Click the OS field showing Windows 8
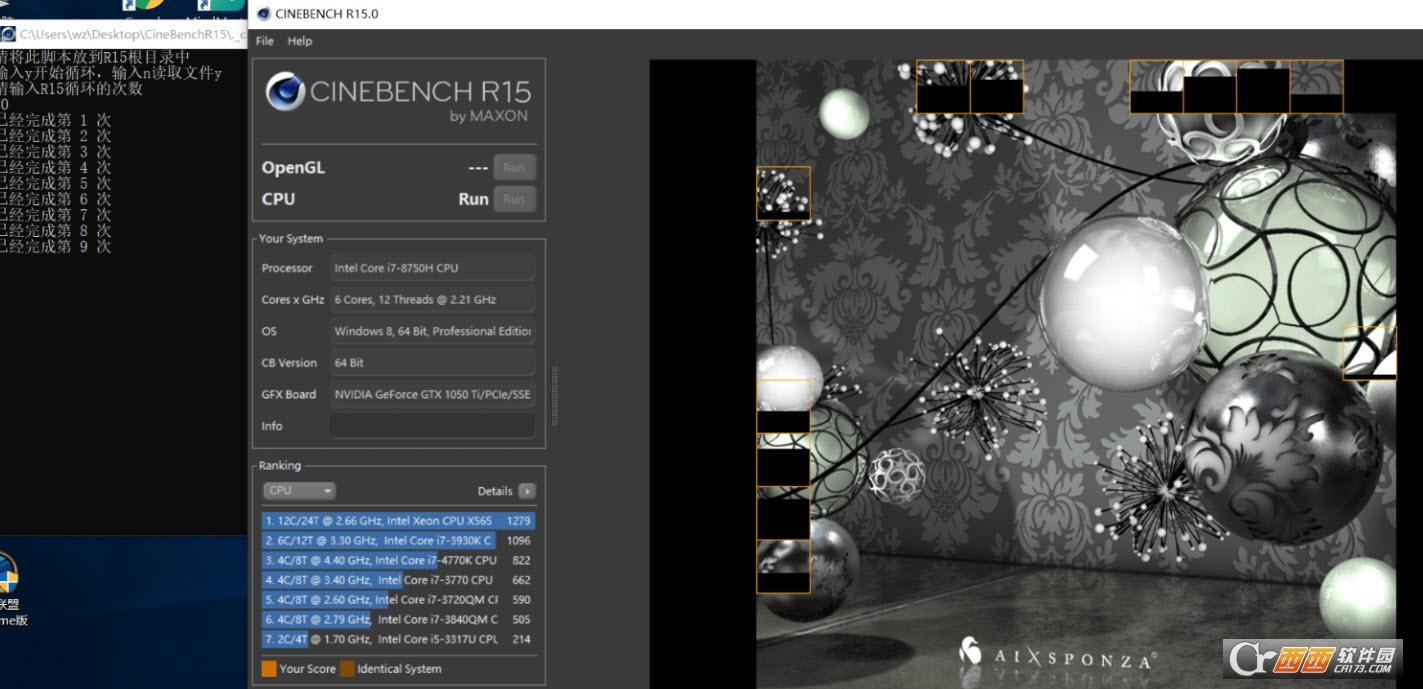The height and width of the screenshot is (689, 1423). [x=432, y=331]
